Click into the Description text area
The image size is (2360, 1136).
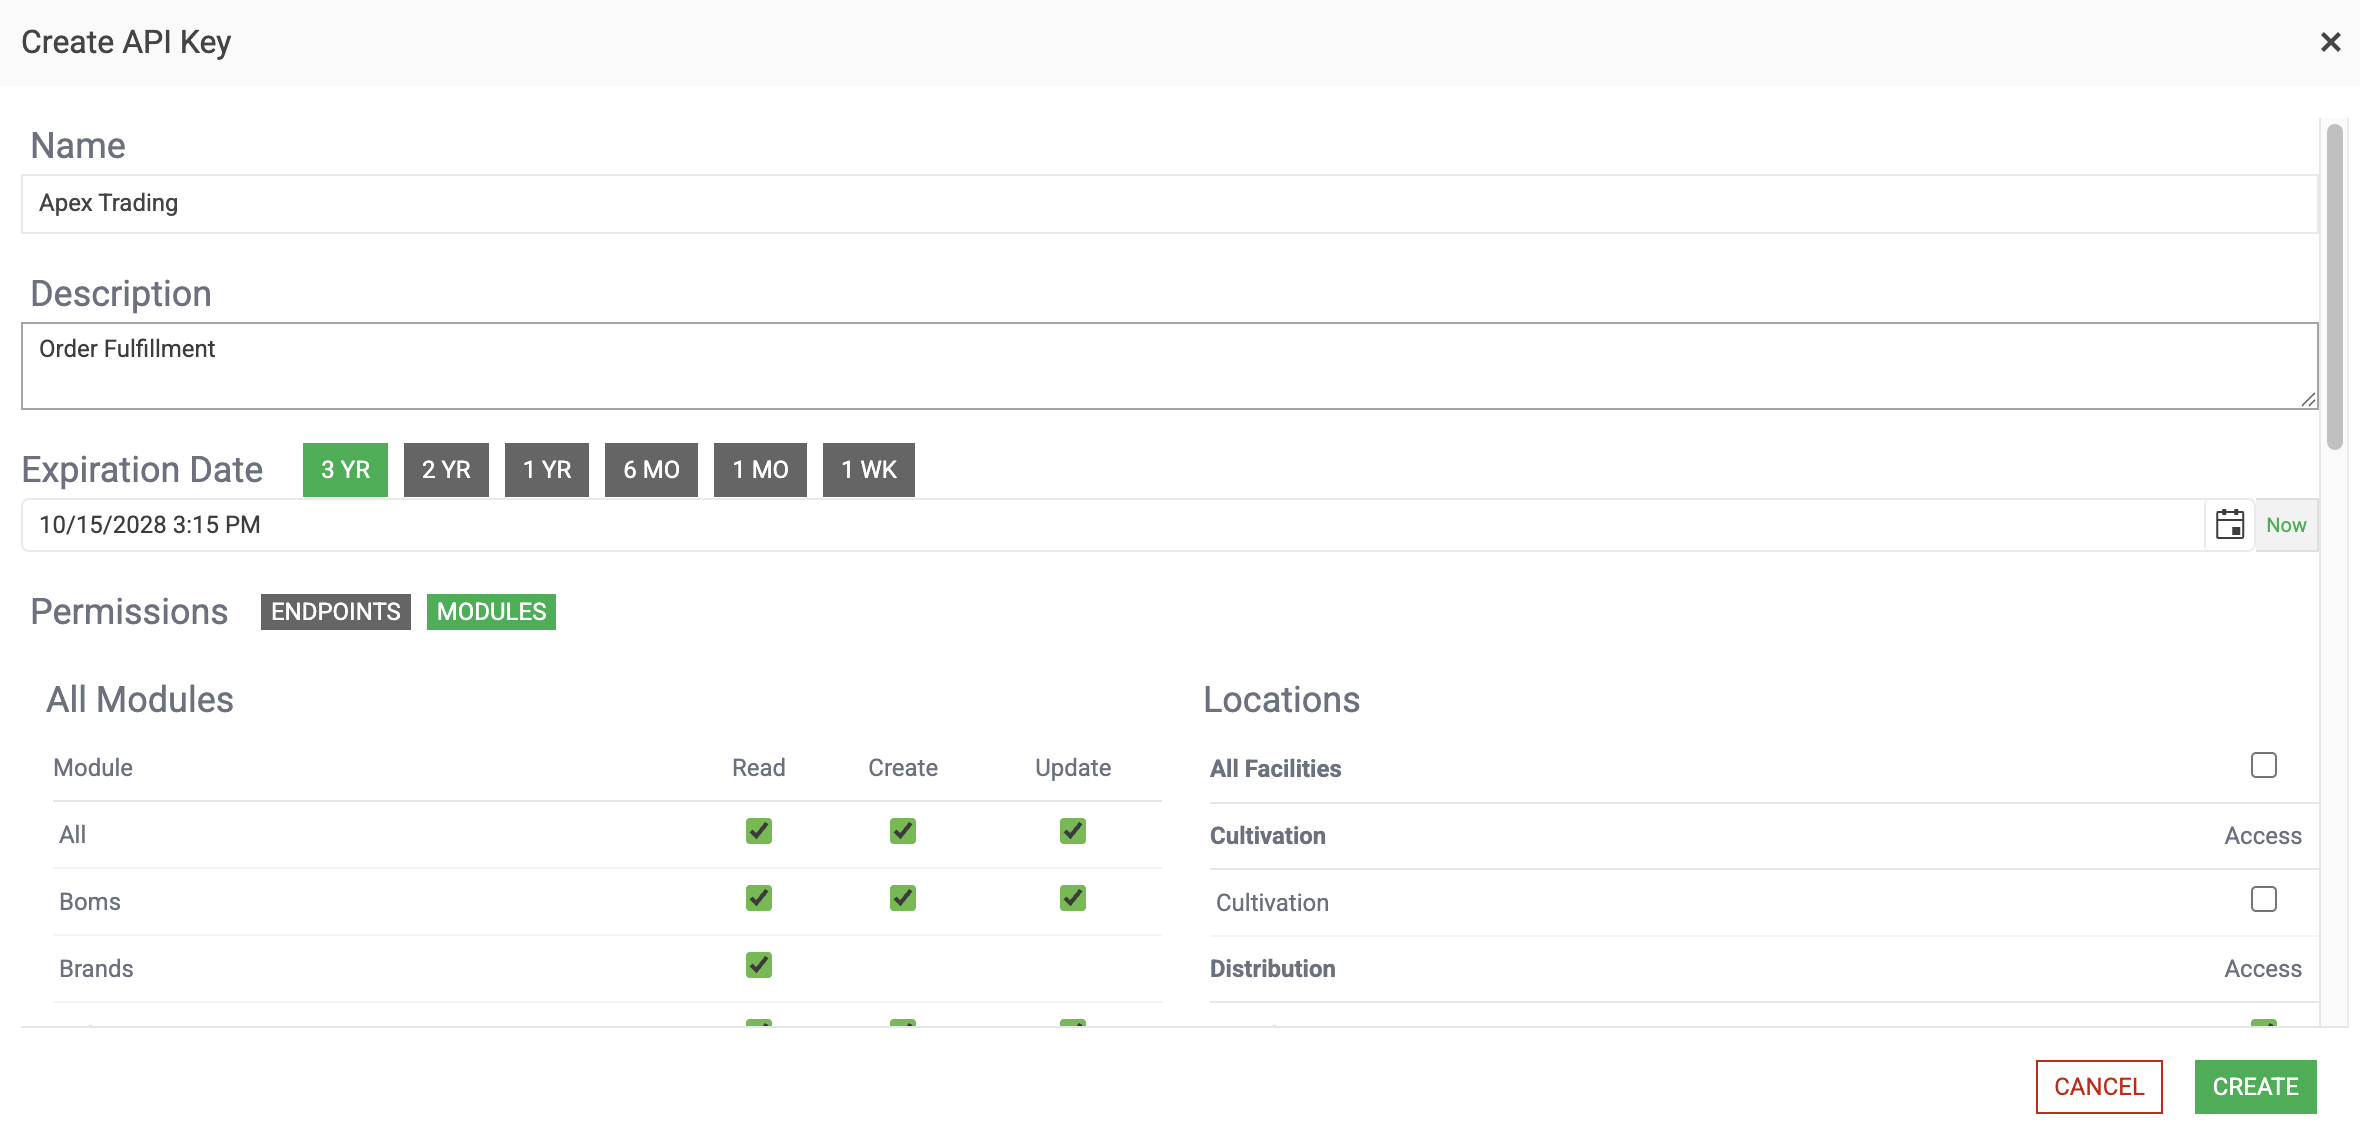1168,365
